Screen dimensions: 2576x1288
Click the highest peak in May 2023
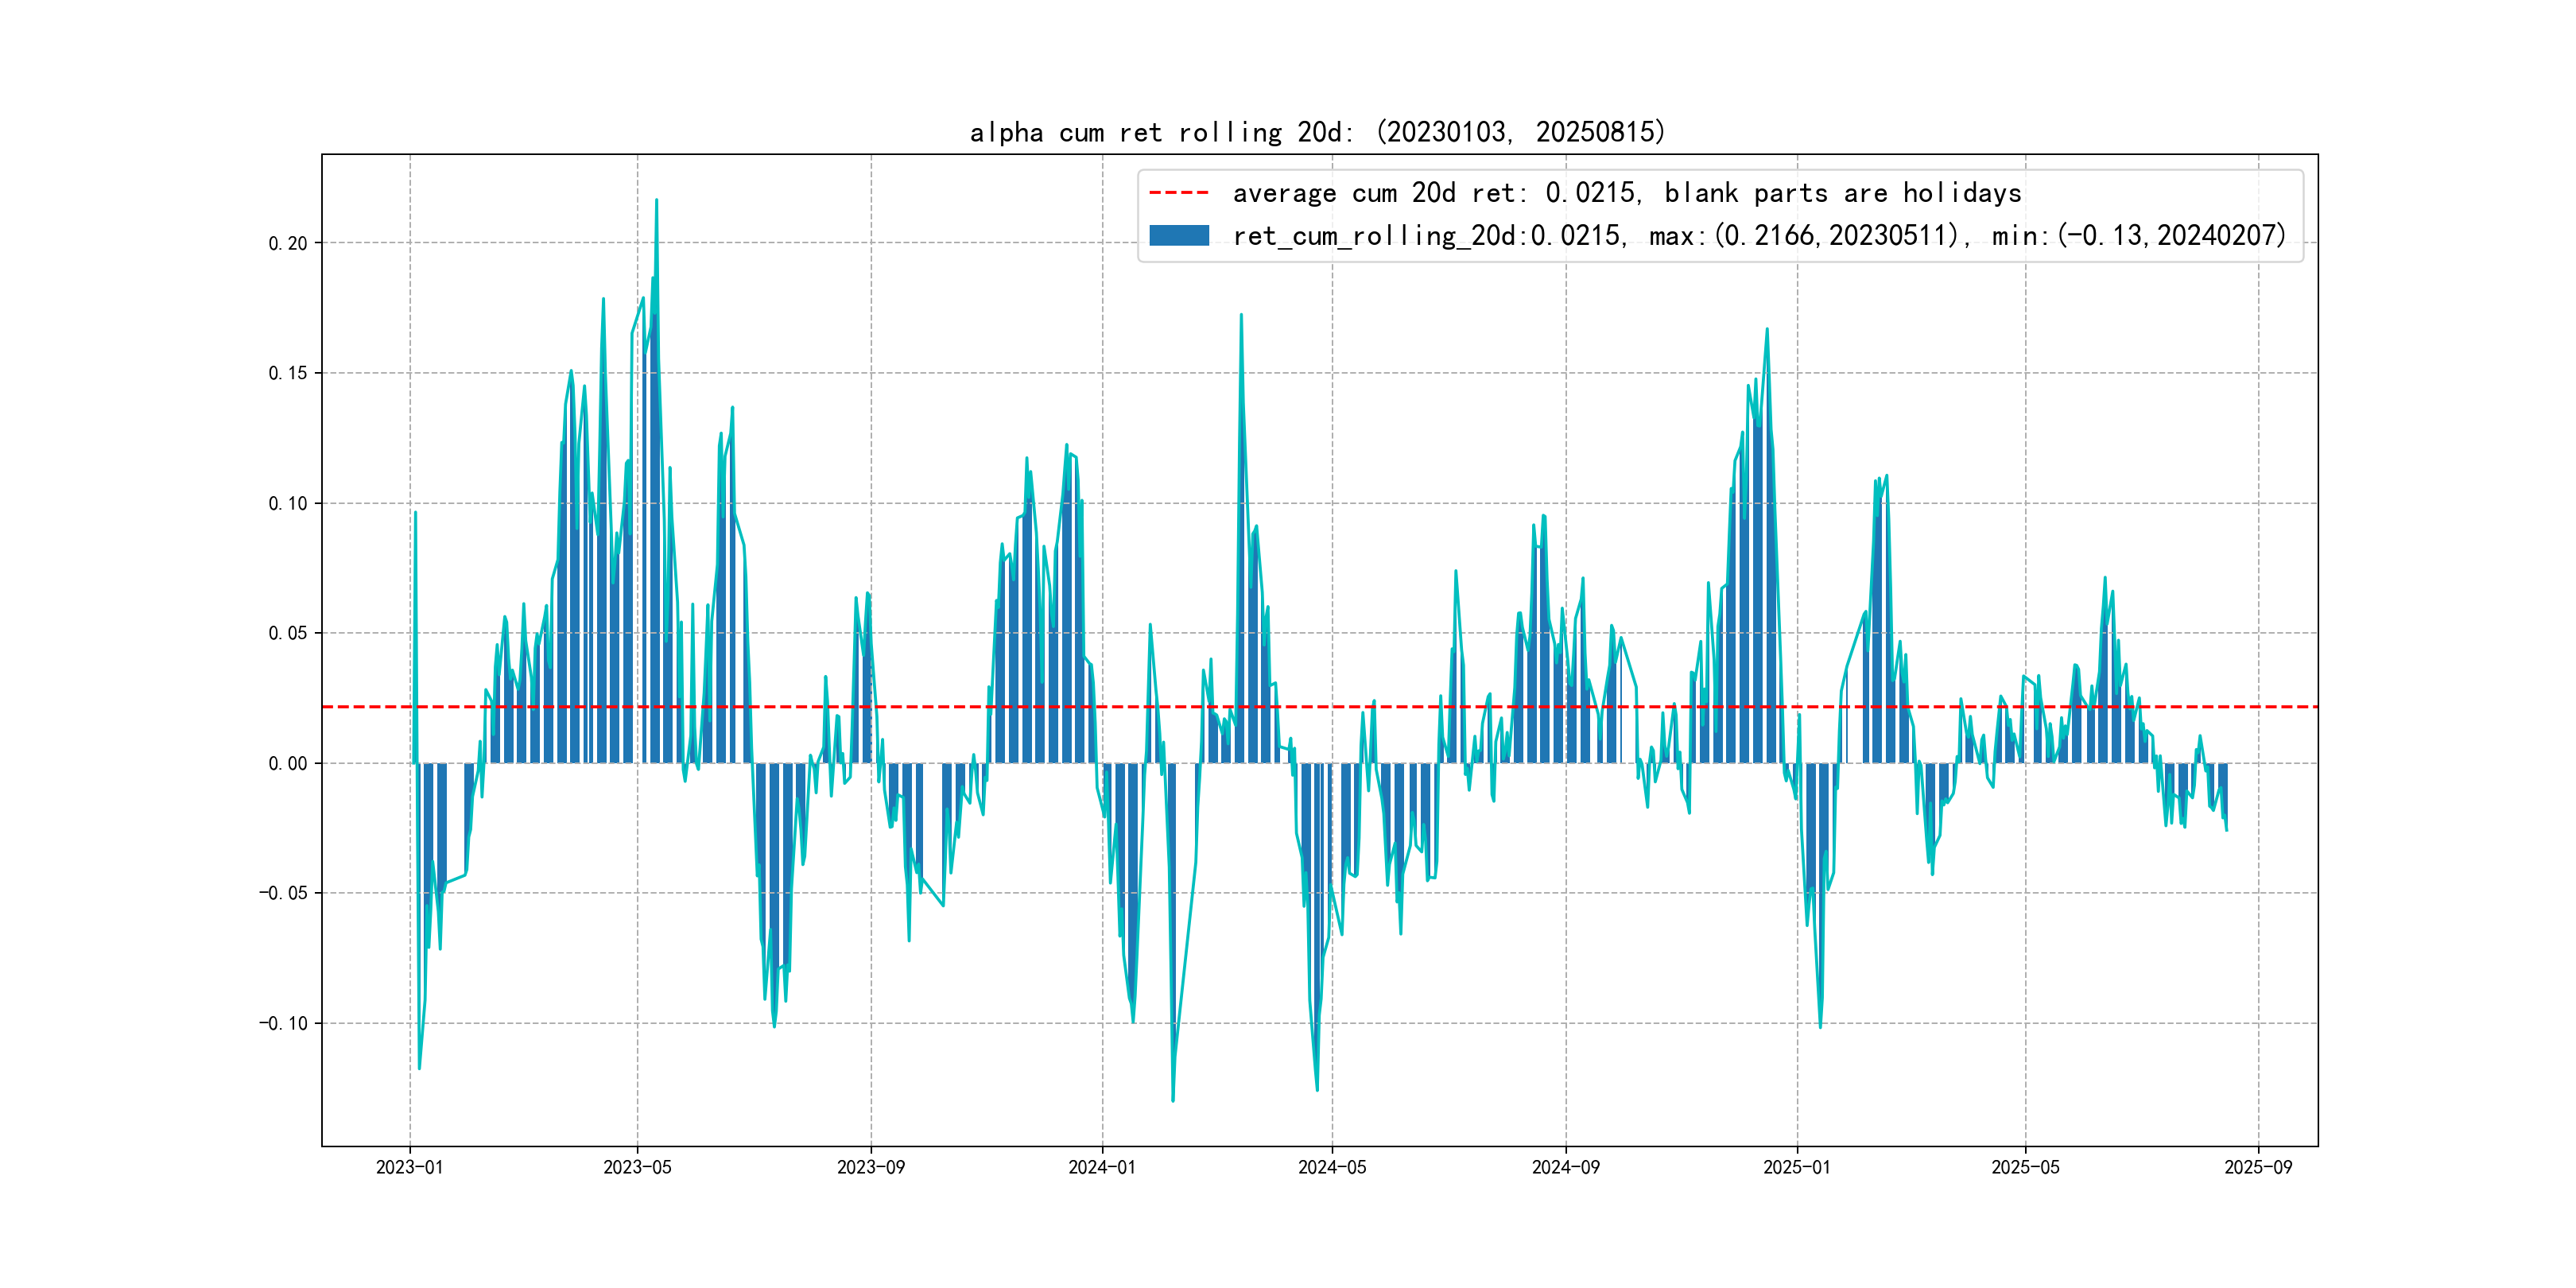pyautogui.click(x=656, y=201)
